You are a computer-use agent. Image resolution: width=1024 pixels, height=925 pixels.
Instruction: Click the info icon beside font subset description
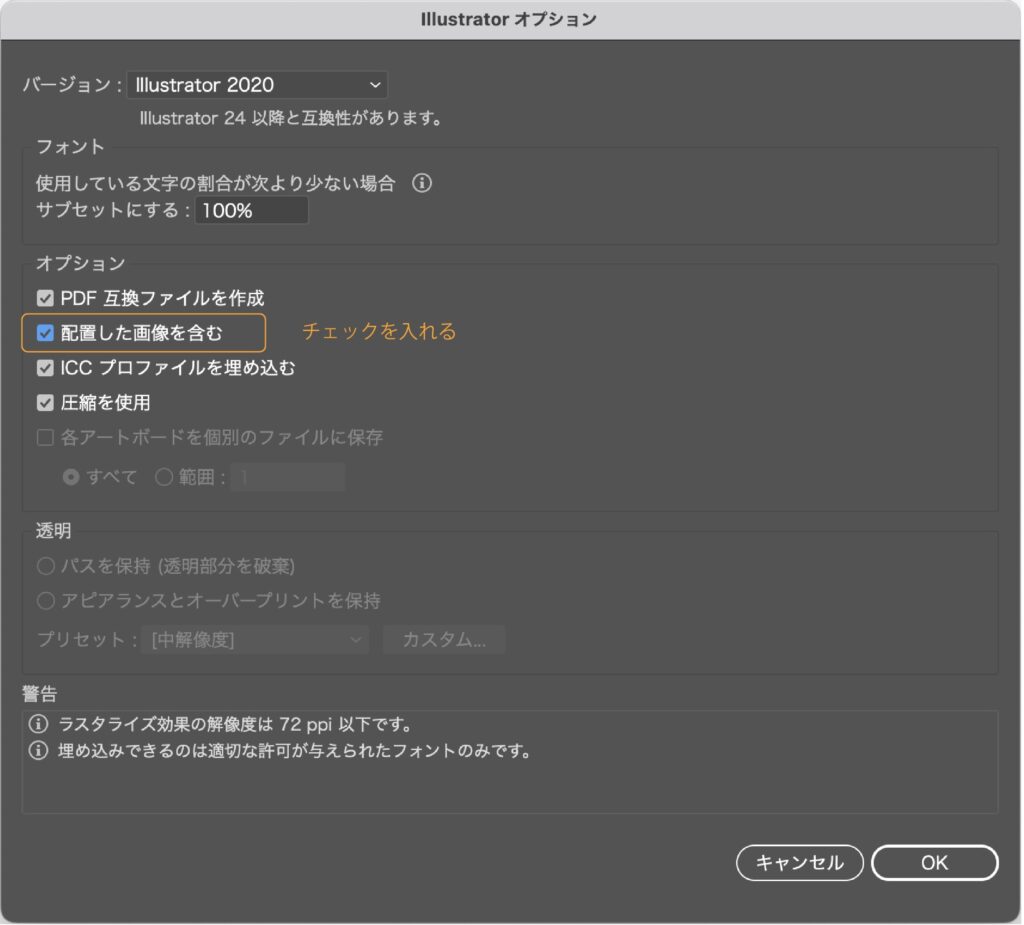click(x=422, y=183)
